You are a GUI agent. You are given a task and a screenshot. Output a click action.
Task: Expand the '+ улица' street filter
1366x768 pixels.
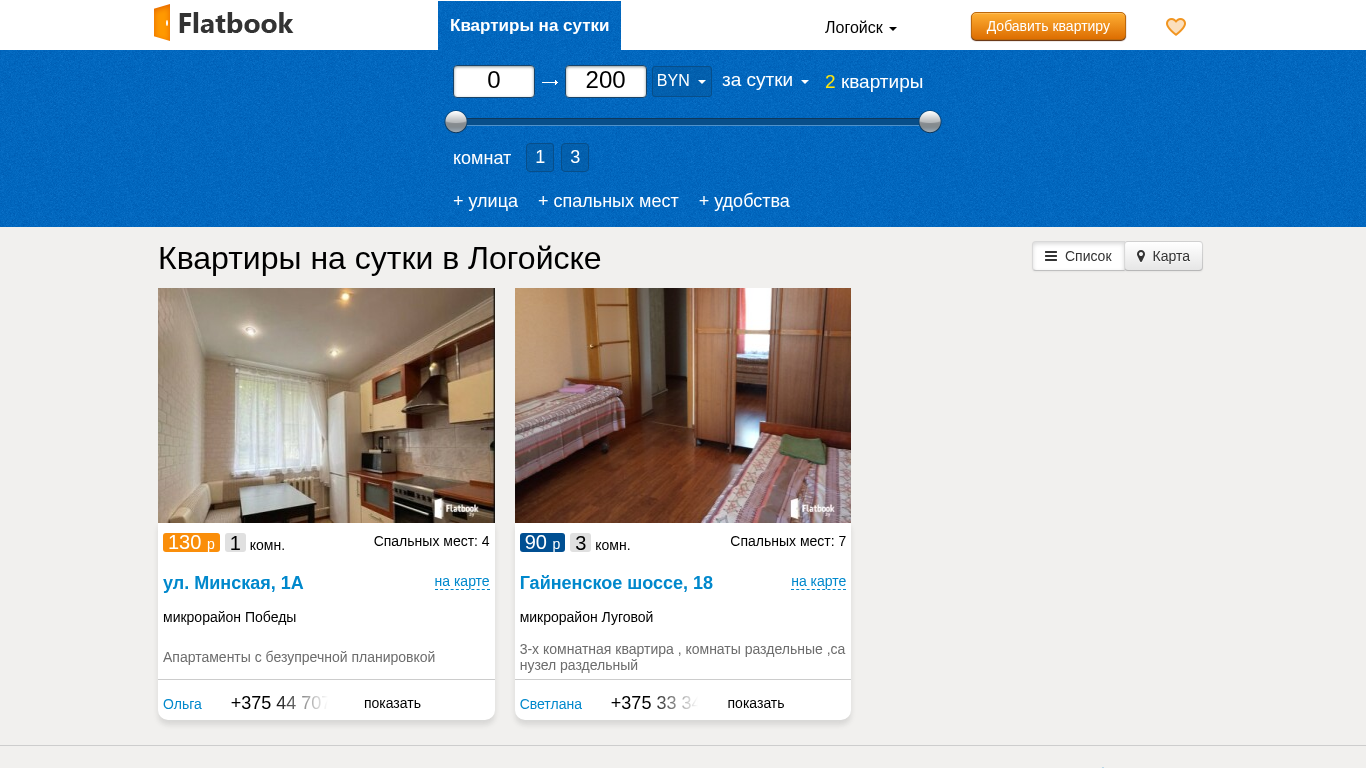click(x=485, y=201)
